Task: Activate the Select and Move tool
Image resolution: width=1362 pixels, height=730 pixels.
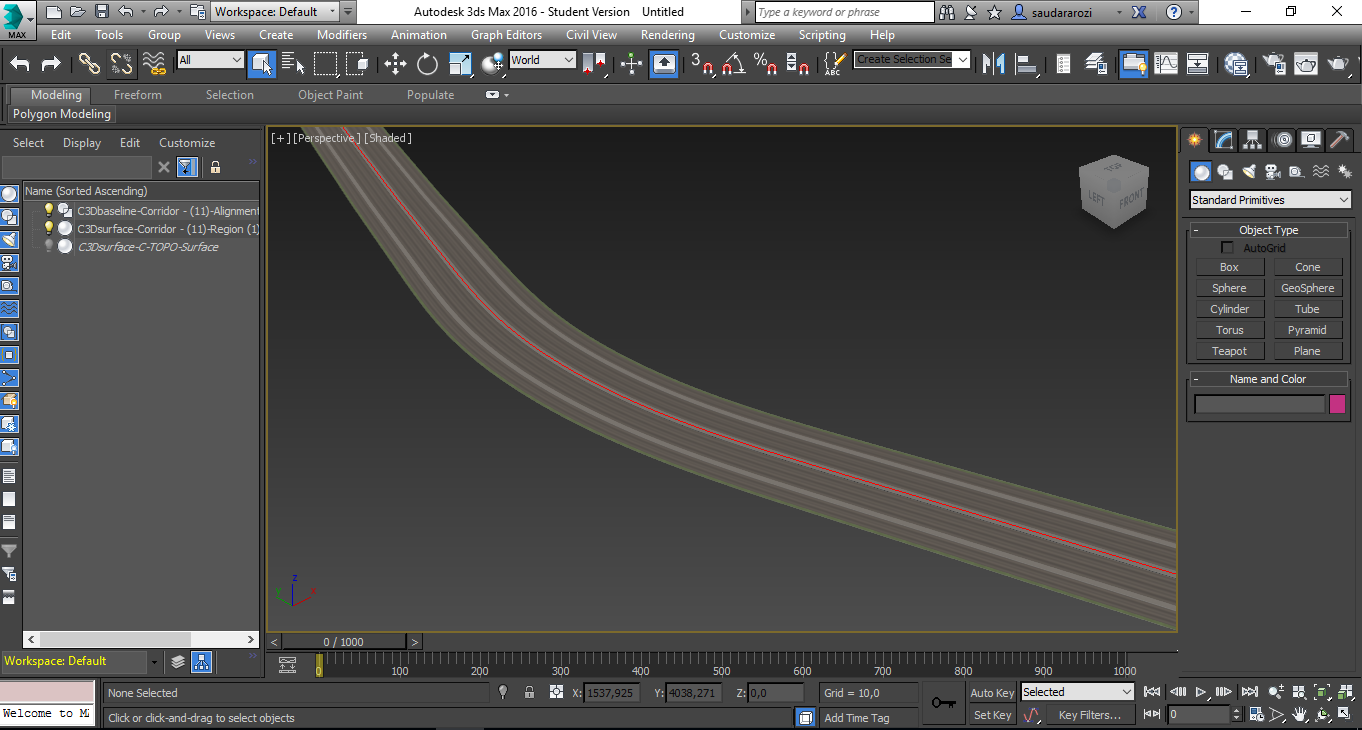Action: pos(394,63)
